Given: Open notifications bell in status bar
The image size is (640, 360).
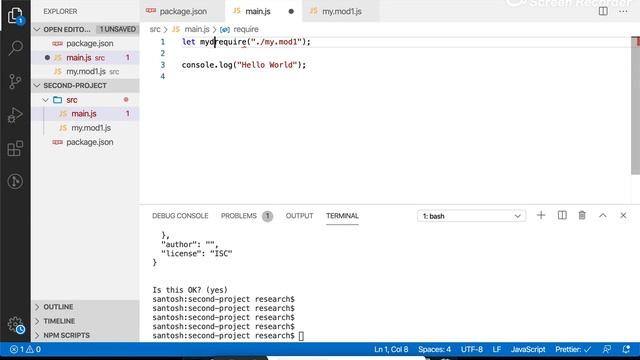Looking at the screenshot, I should (626, 349).
